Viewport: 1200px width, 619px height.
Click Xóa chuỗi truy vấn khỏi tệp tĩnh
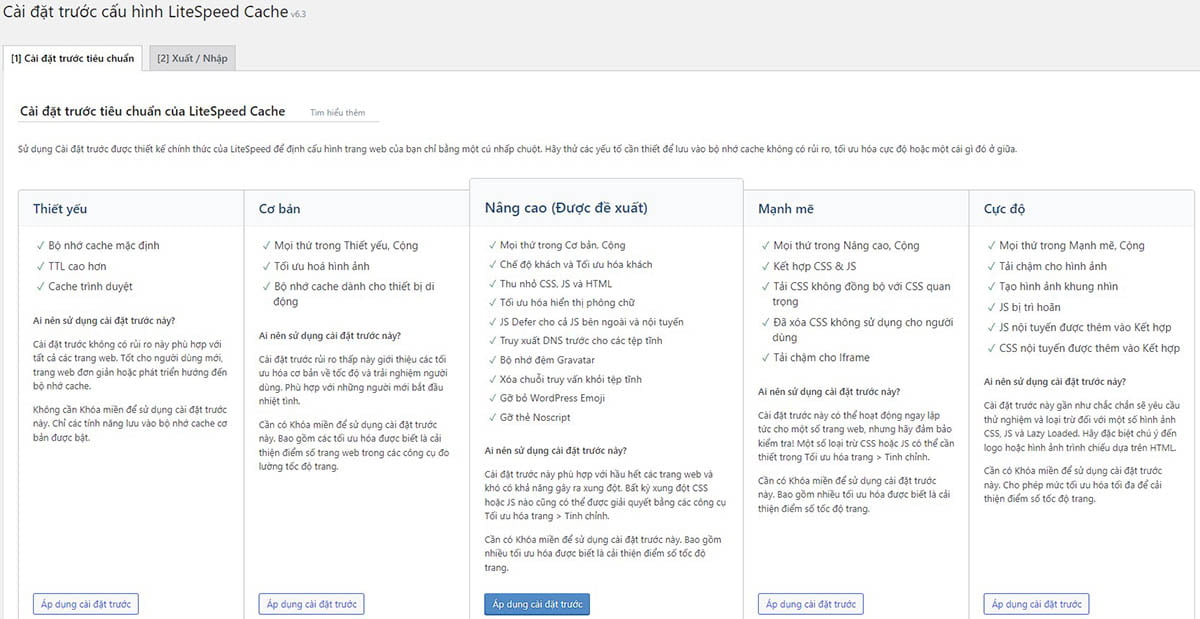click(570, 379)
